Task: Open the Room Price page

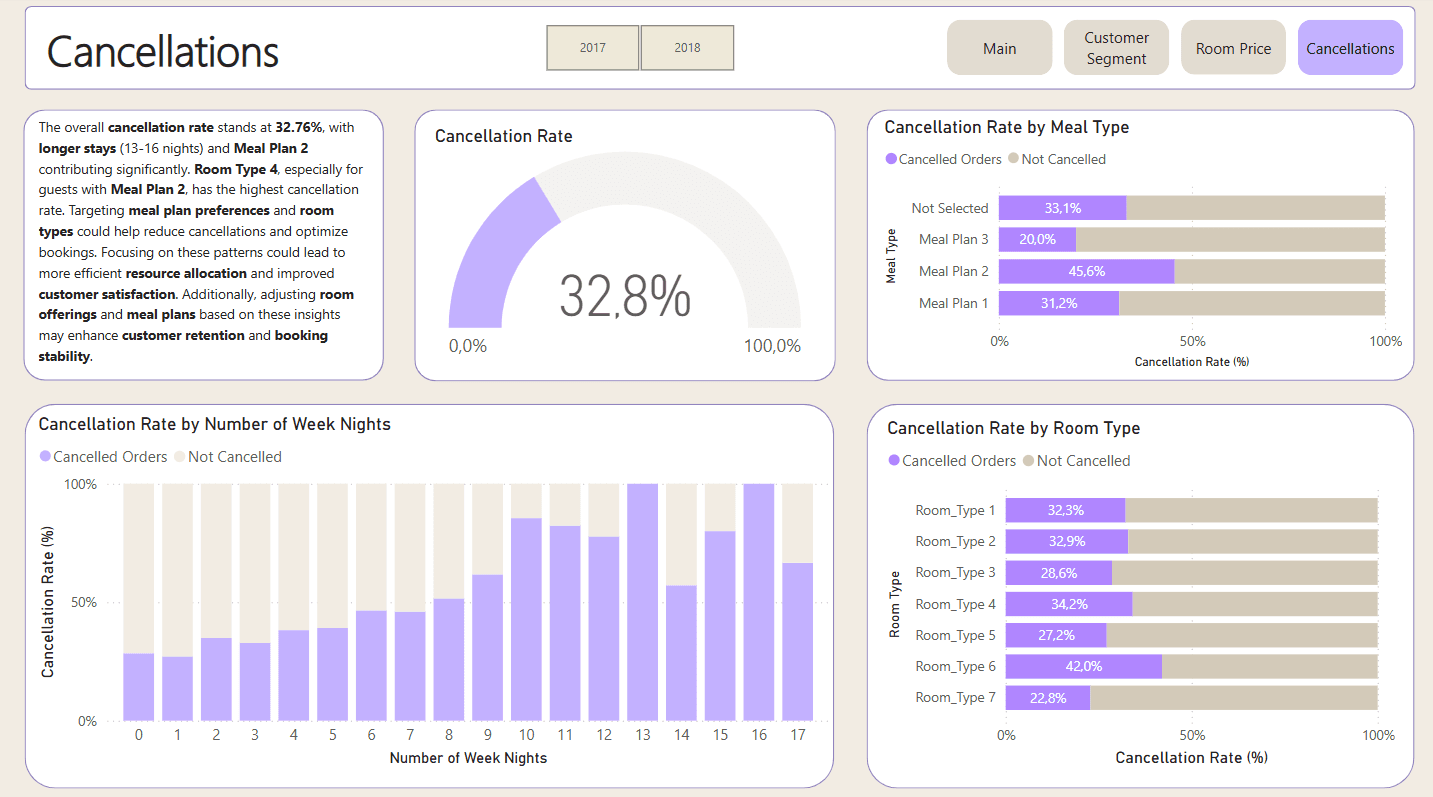Action: (1233, 48)
